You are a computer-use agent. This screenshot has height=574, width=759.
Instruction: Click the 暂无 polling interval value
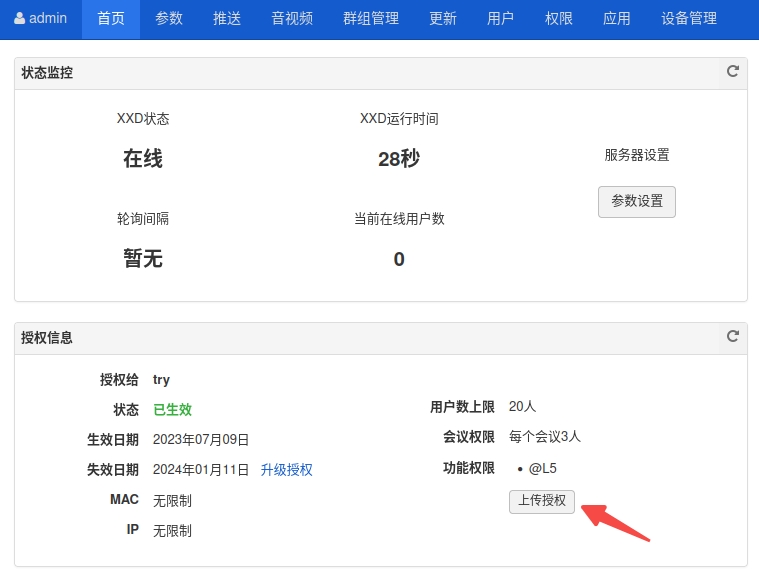click(143, 258)
